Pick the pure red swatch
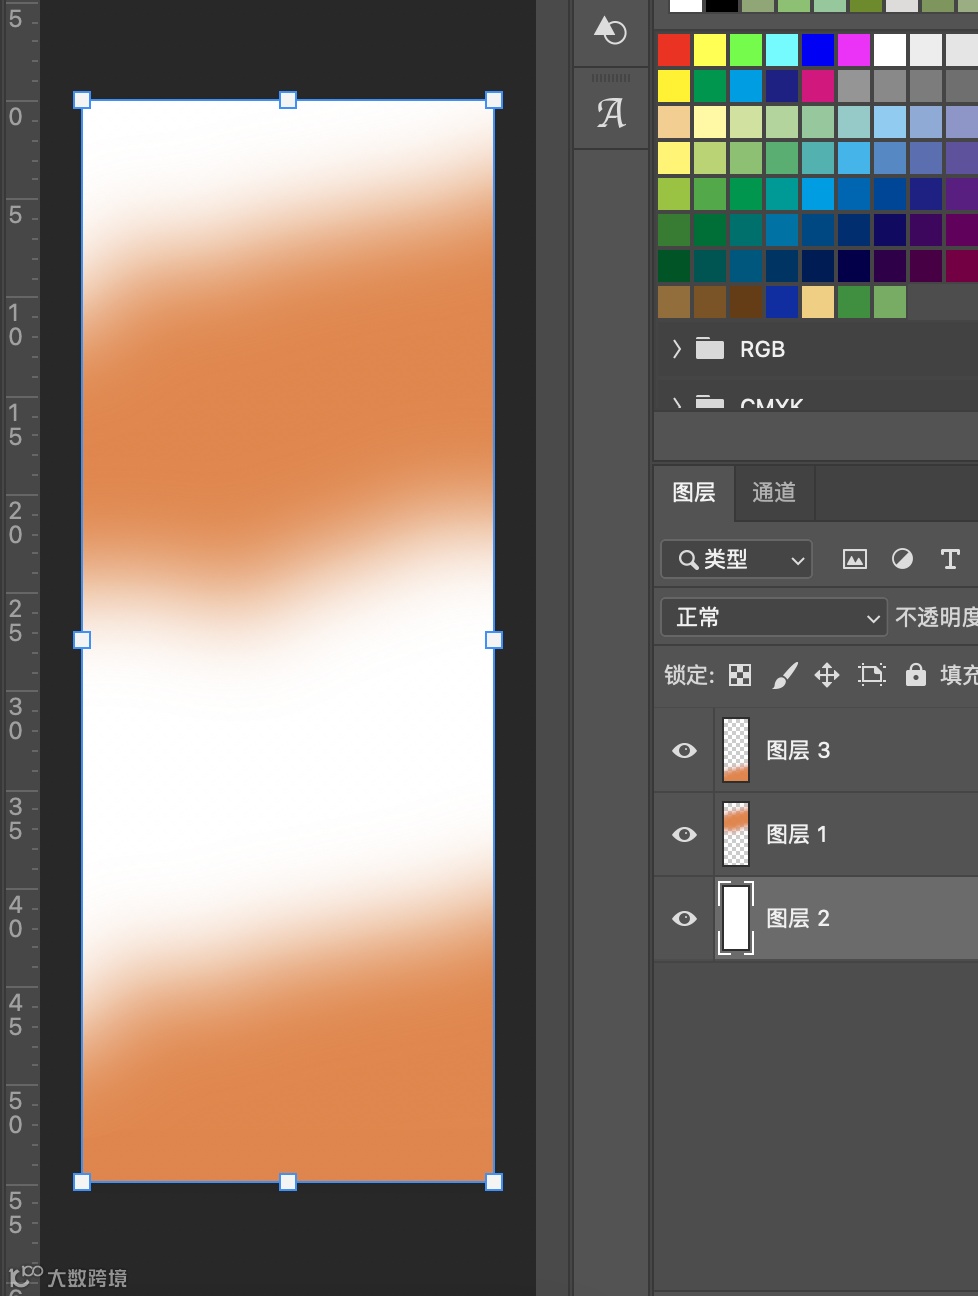Image resolution: width=978 pixels, height=1296 pixels. tap(674, 50)
